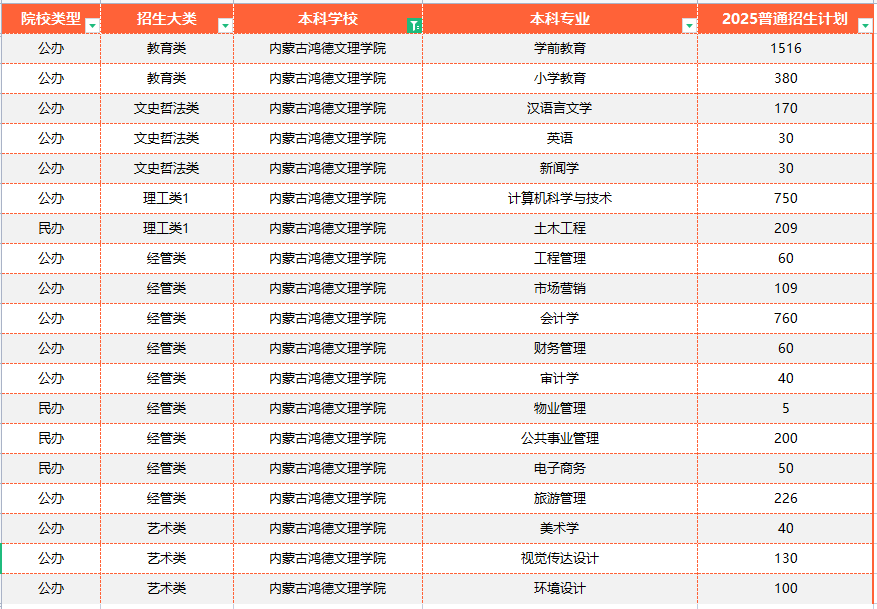Click the 公共事业管理 major cell
Image resolution: width=877 pixels, height=609 pixels.
pyautogui.click(x=560, y=438)
